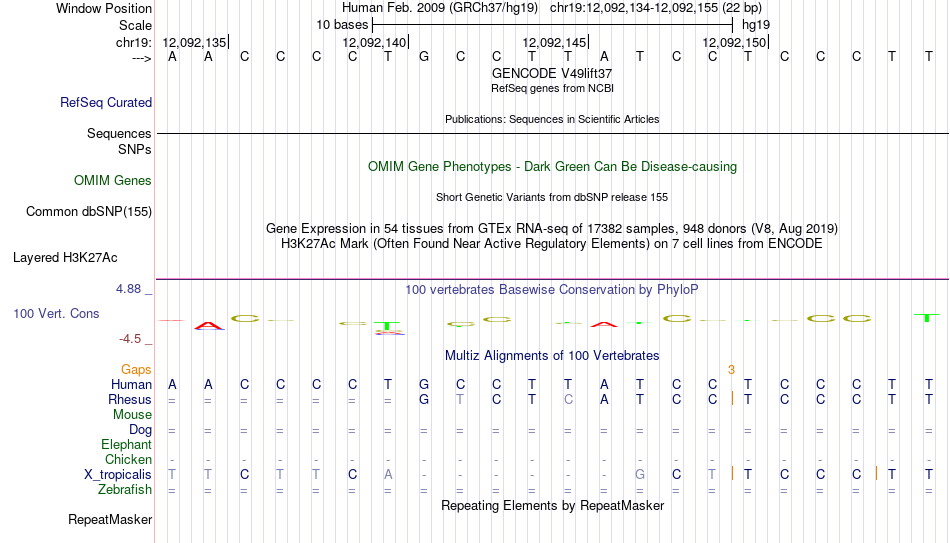Viewport: 950px width, 543px height.
Task: Click the strand direction arrow --->
Action: coord(142,58)
